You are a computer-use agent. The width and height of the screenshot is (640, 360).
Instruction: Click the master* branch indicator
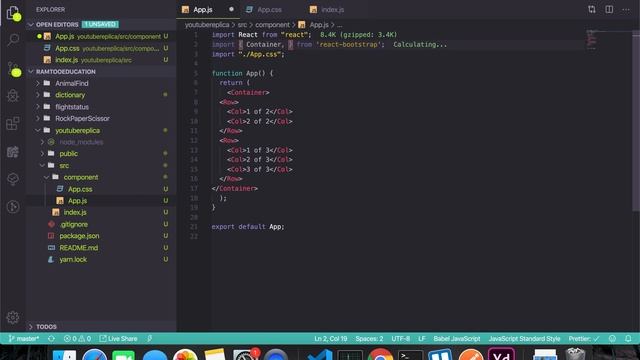tap(24, 338)
